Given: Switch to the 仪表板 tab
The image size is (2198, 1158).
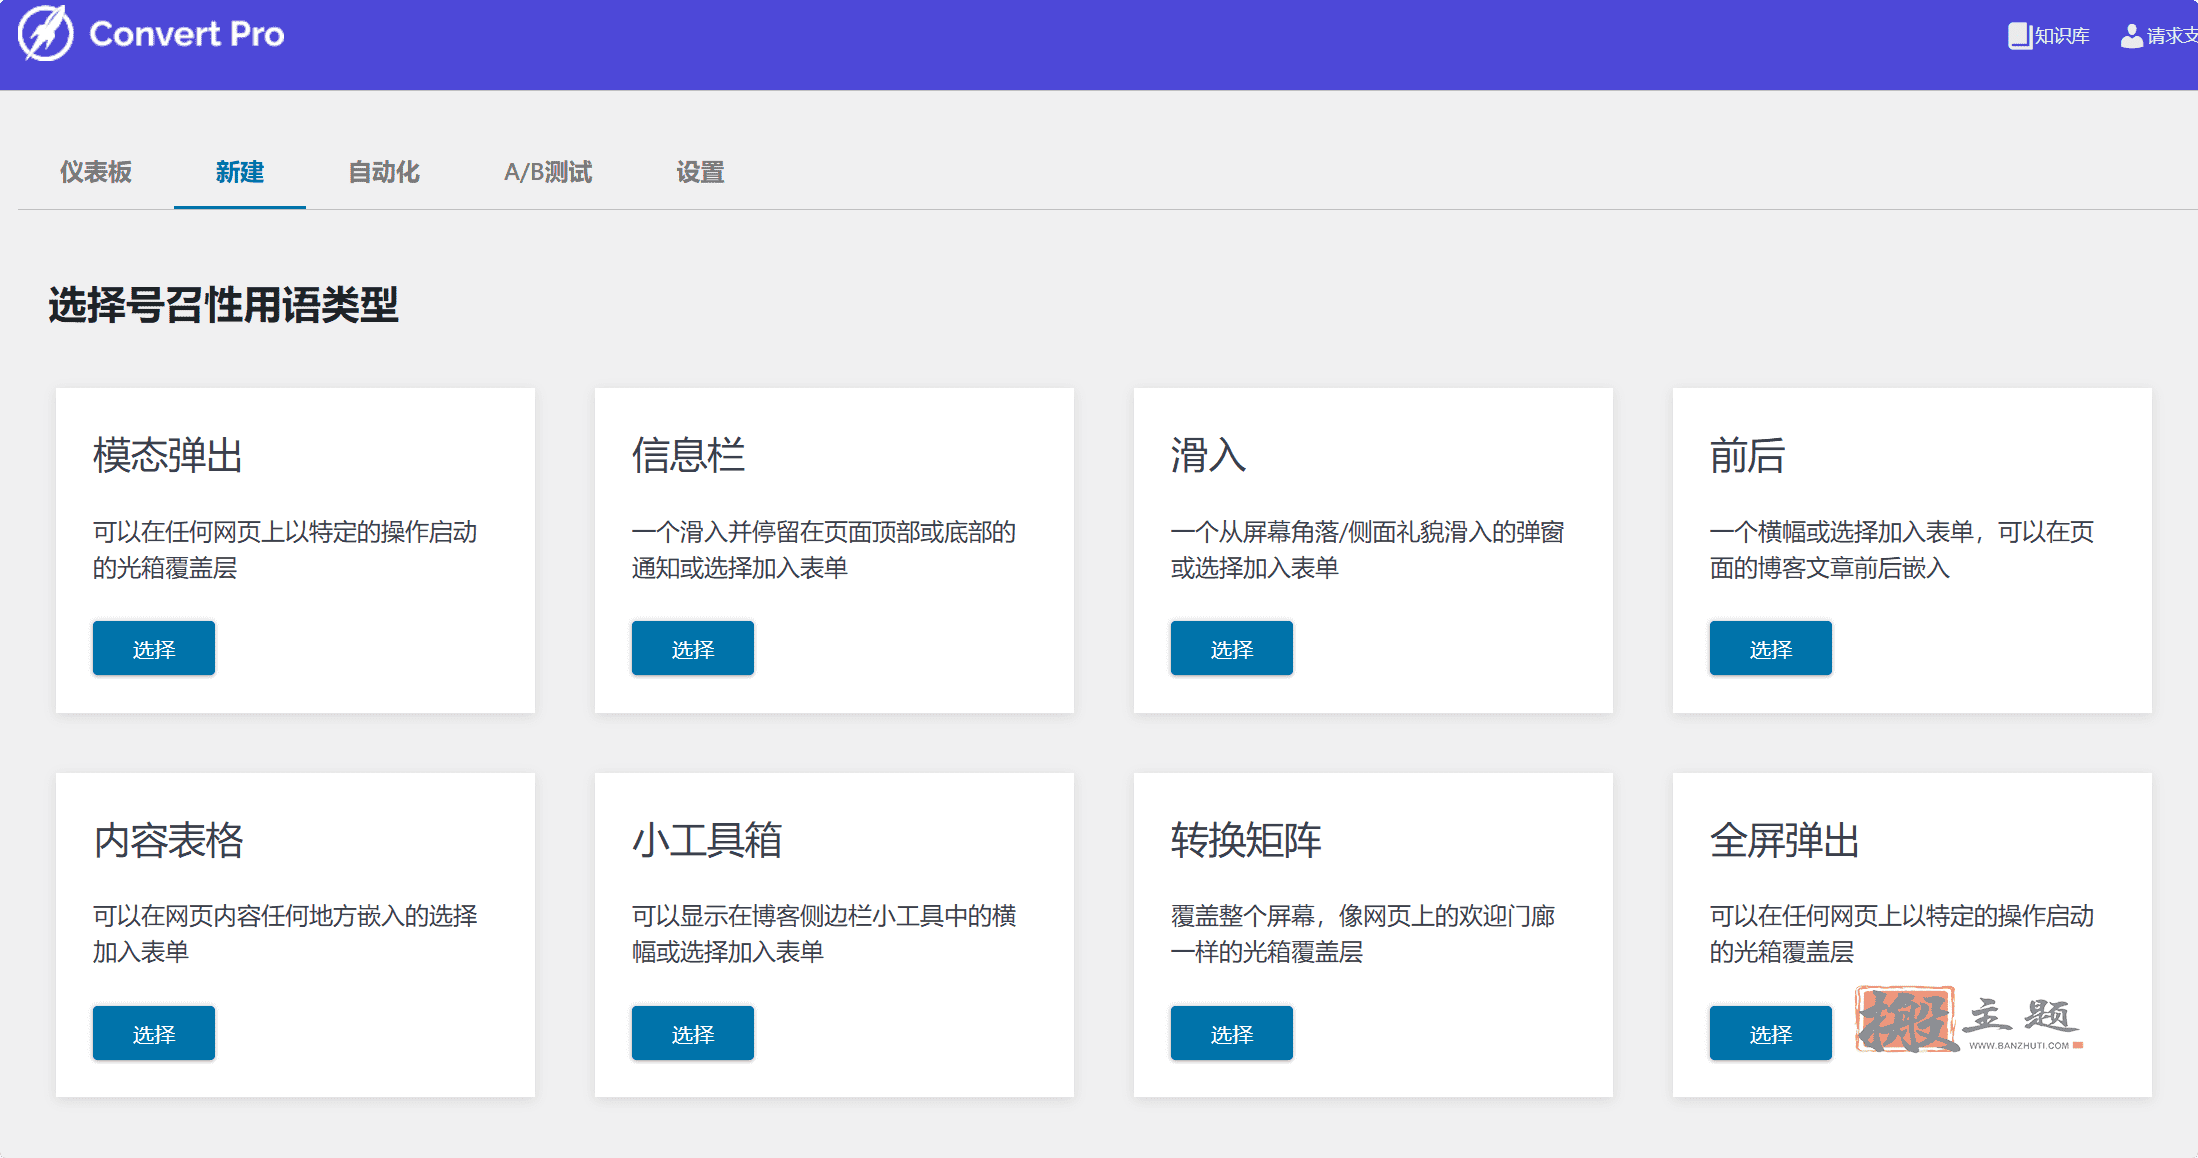Looking at the screenshot, I should tap(96, 172).
